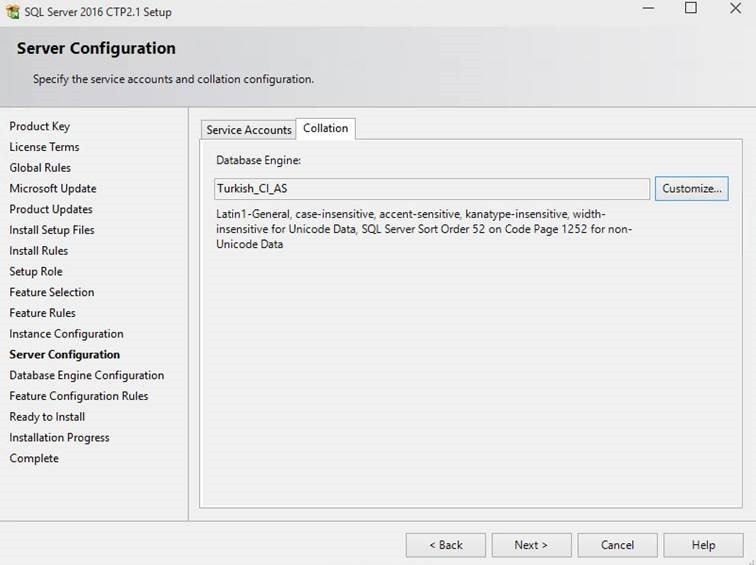
Task: Select the Install Setup Files step
Action: pyautogui.click(x=52, y=230)
